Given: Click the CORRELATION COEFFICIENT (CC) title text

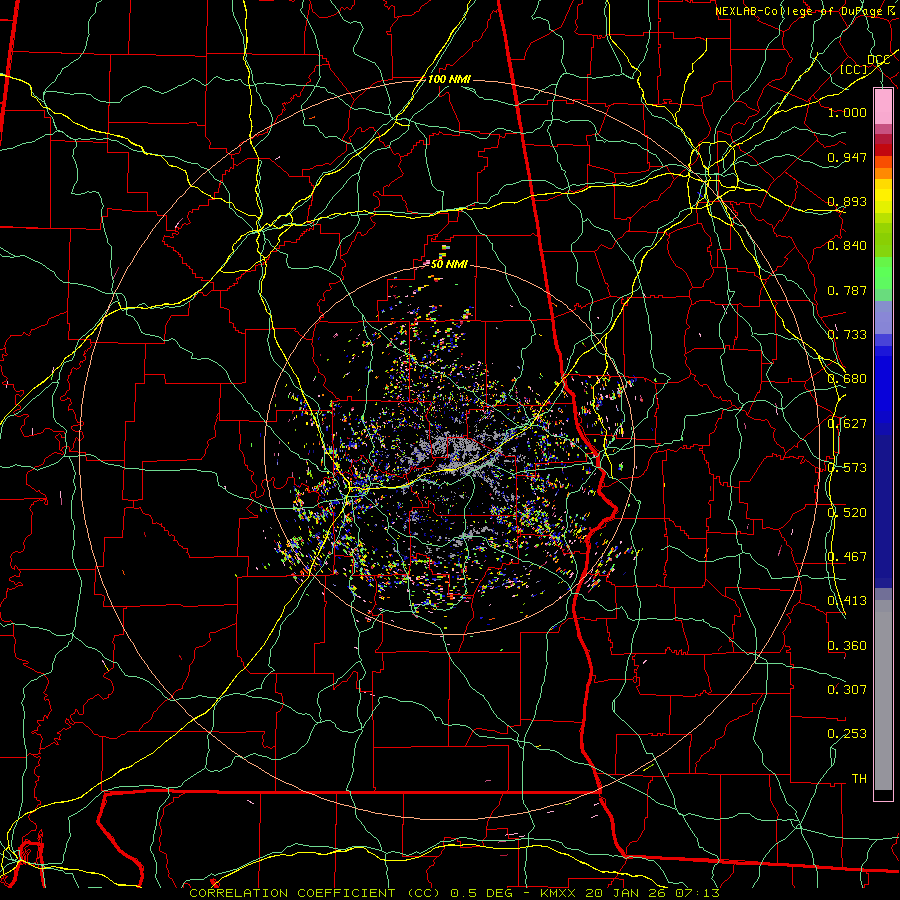Looking at the screenshot, I should (x=315, y=893).
